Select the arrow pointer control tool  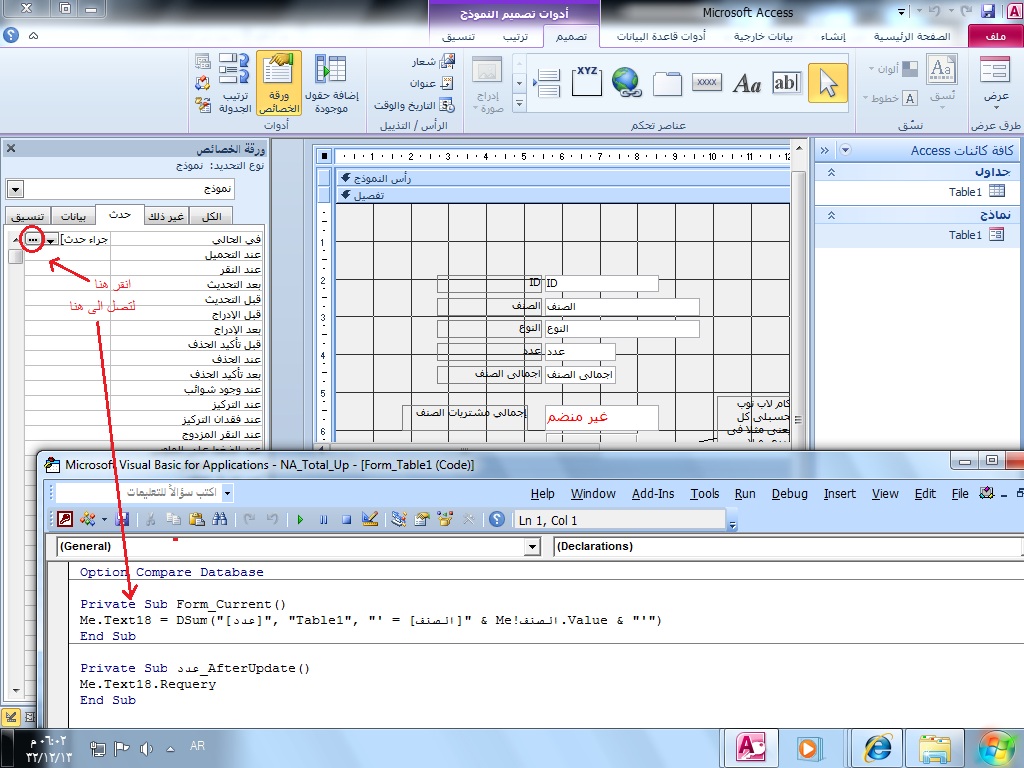click(x=827, y=83)
